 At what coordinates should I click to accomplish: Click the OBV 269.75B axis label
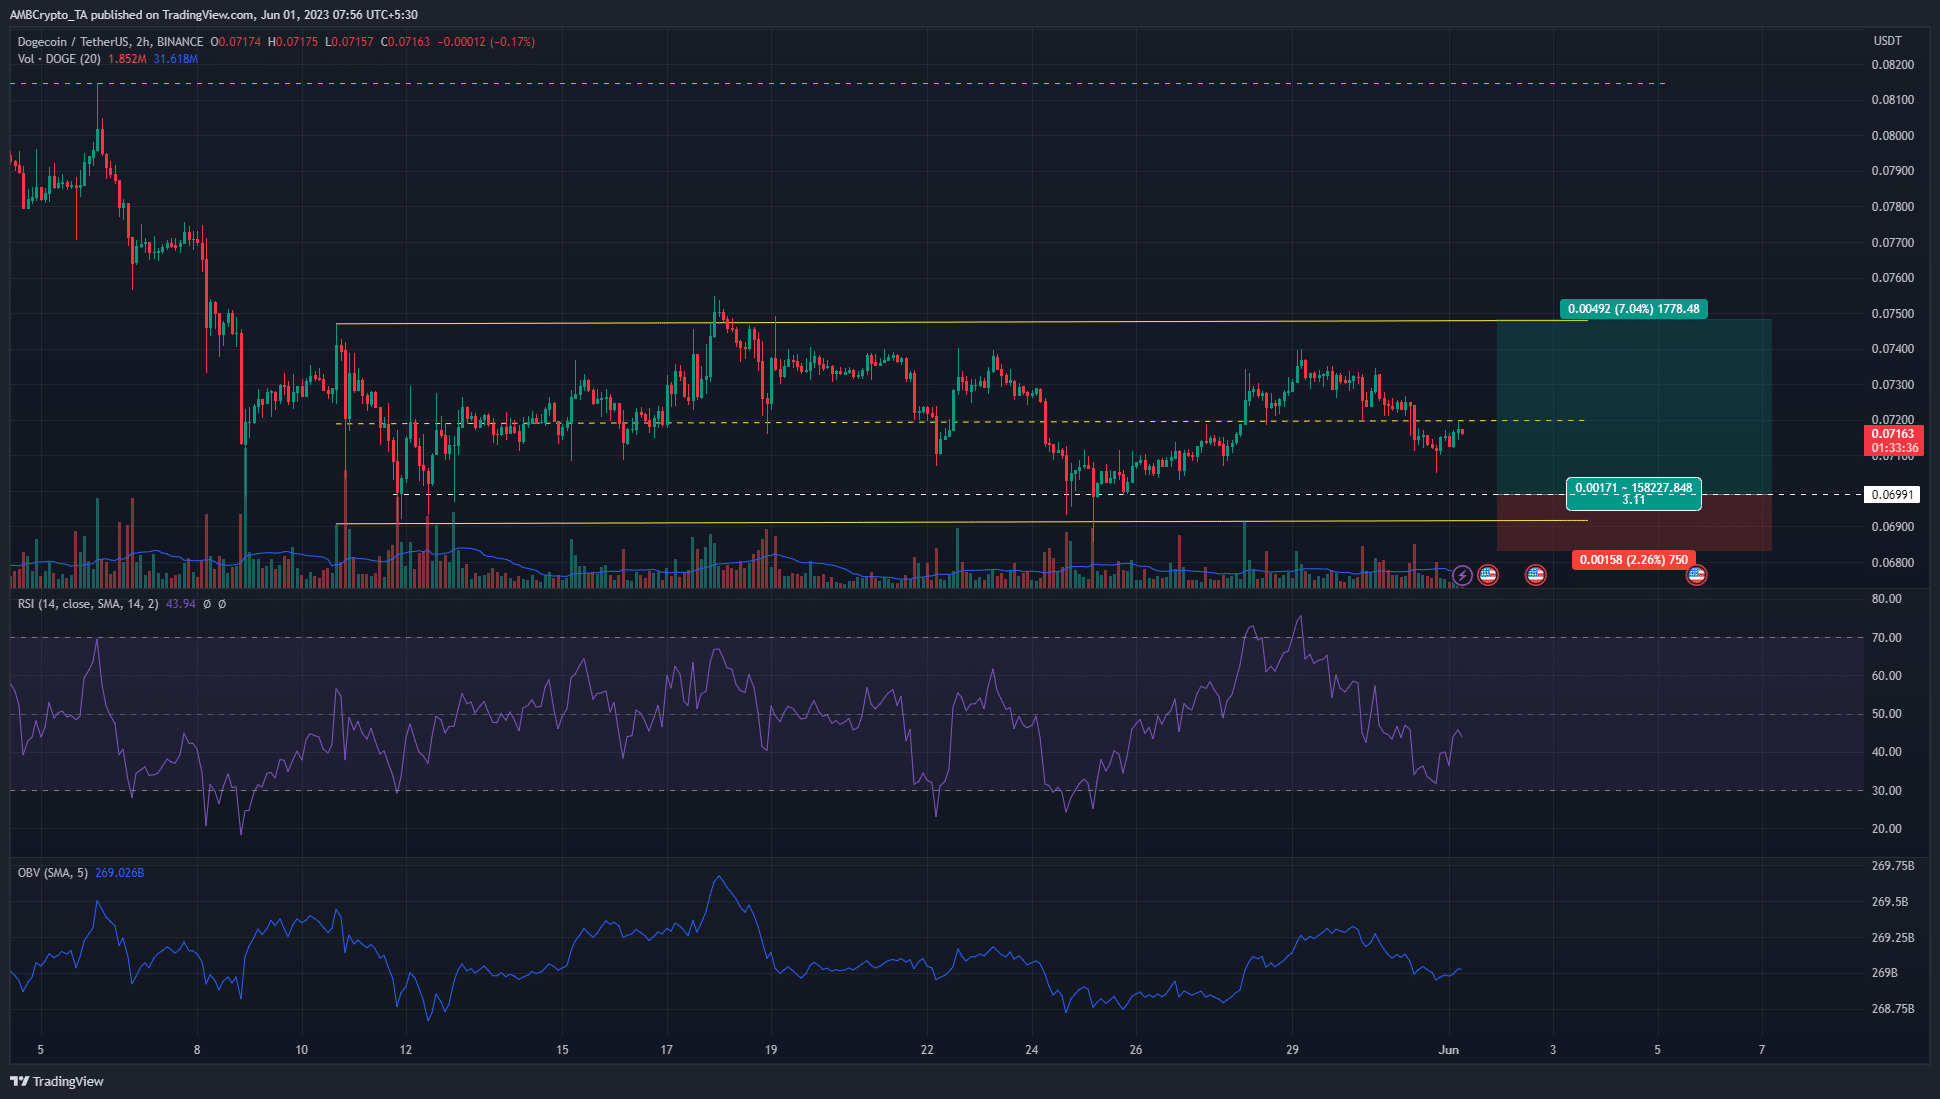pyautogui.click(x=1893, y=866)
